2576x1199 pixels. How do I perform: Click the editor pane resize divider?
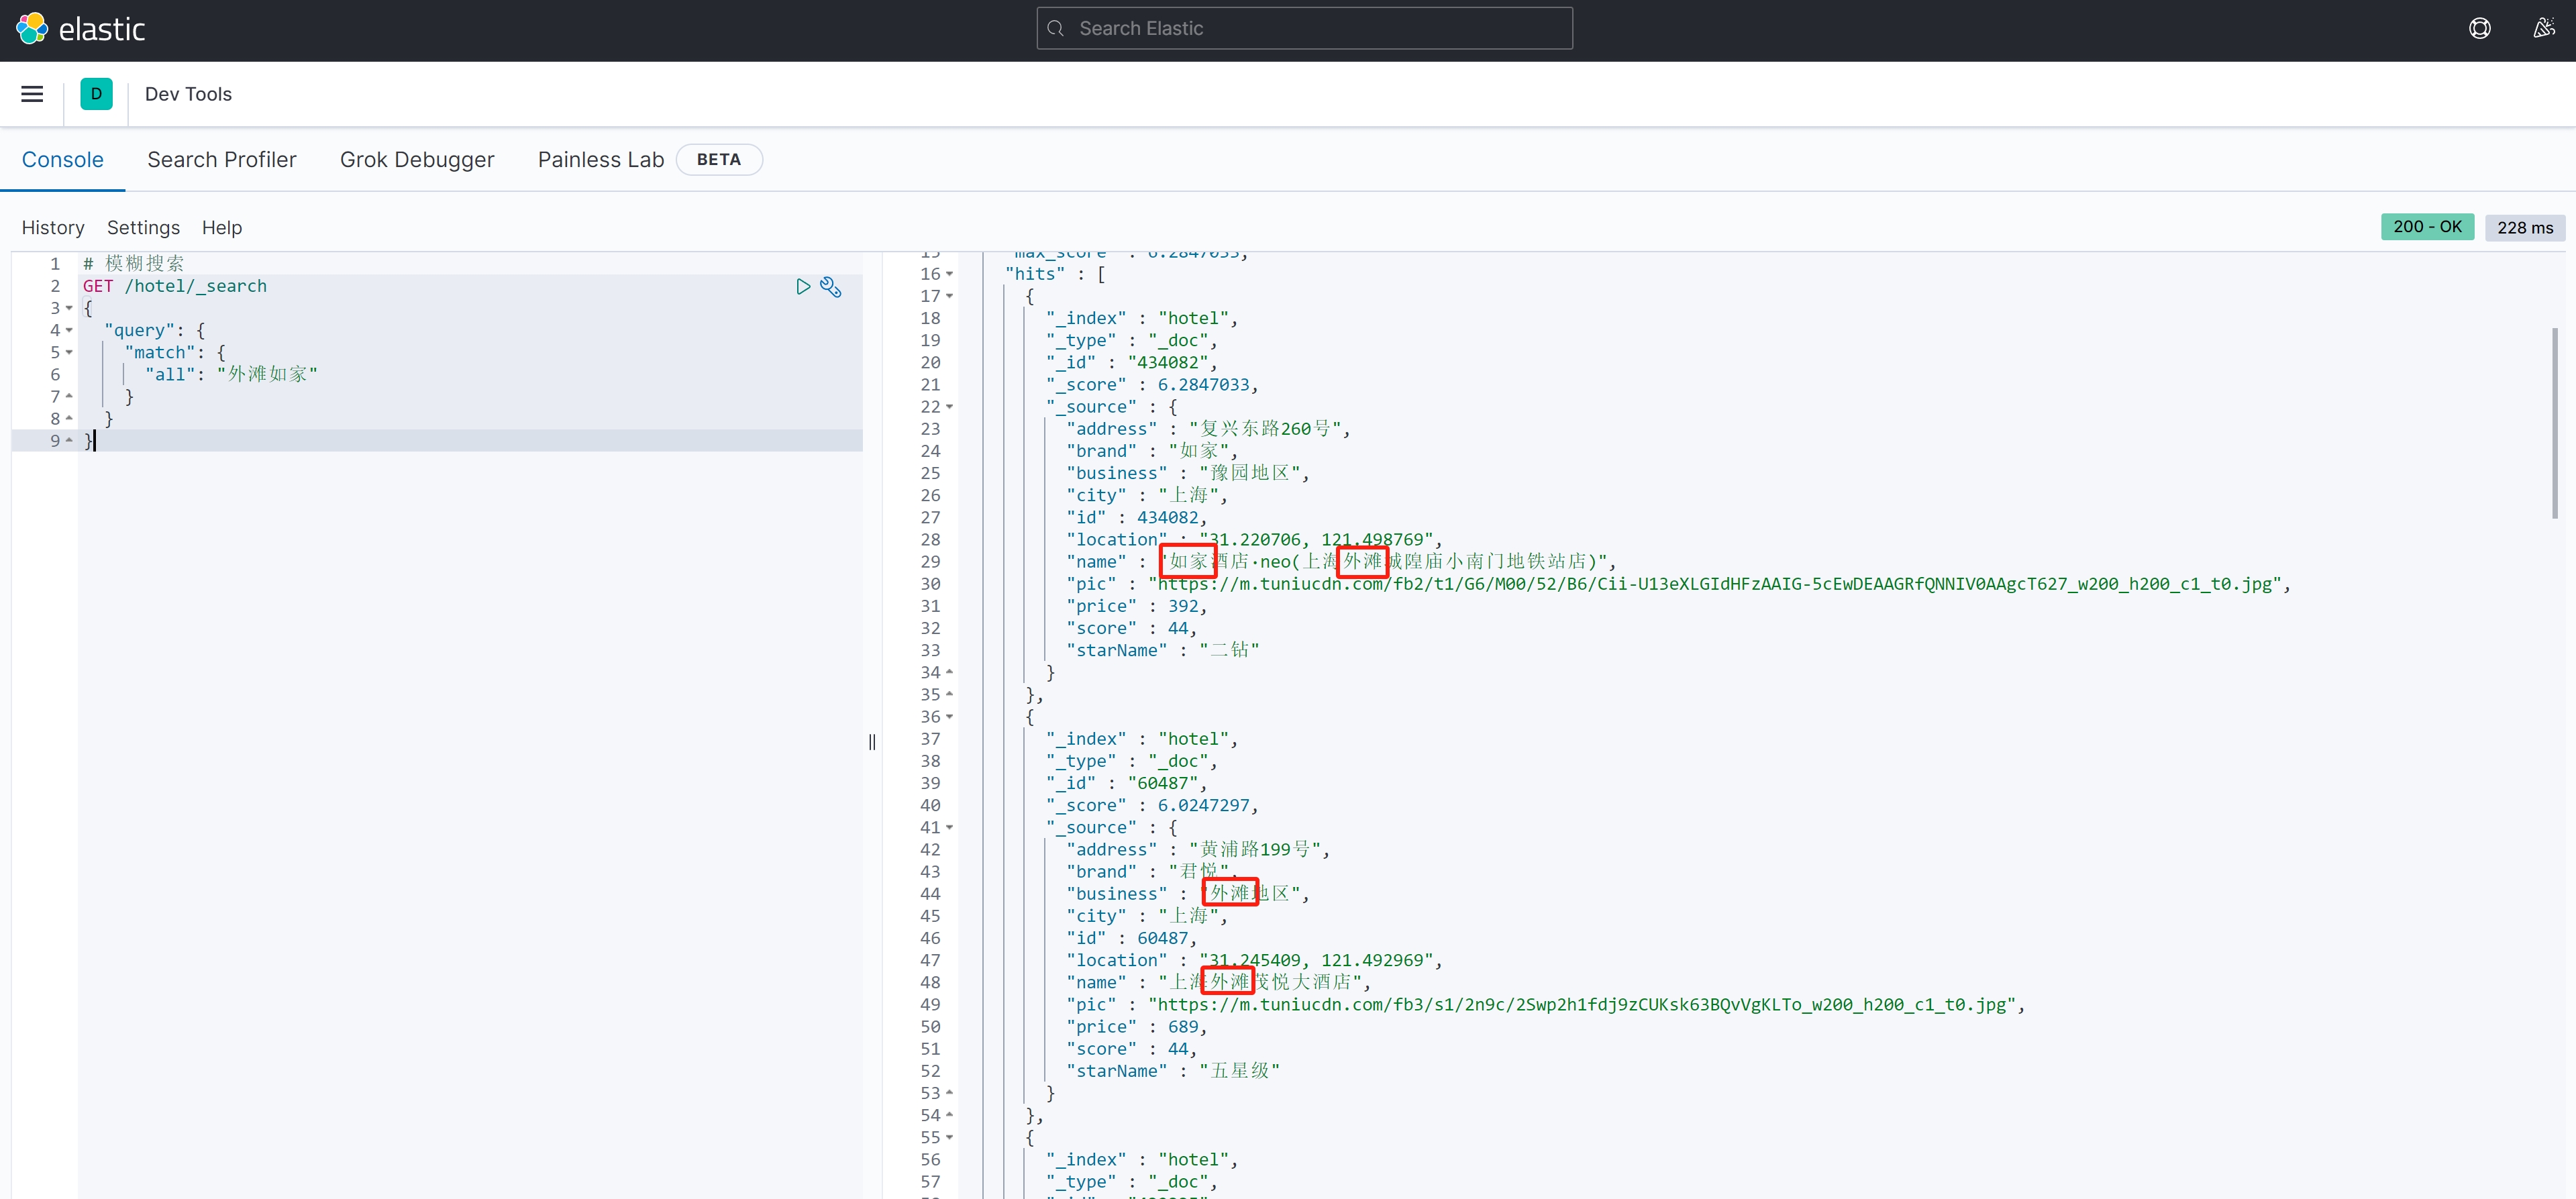(x=872, y=741)
